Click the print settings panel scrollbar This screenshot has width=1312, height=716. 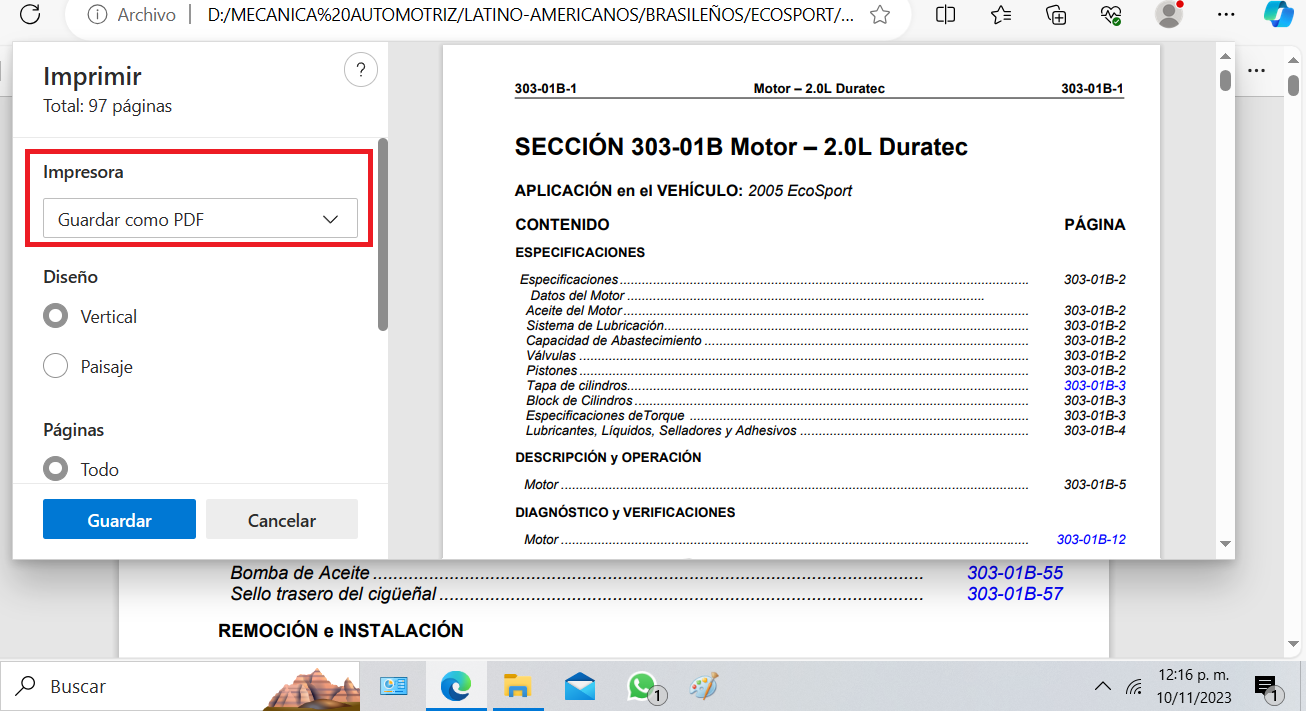(383, 235)
